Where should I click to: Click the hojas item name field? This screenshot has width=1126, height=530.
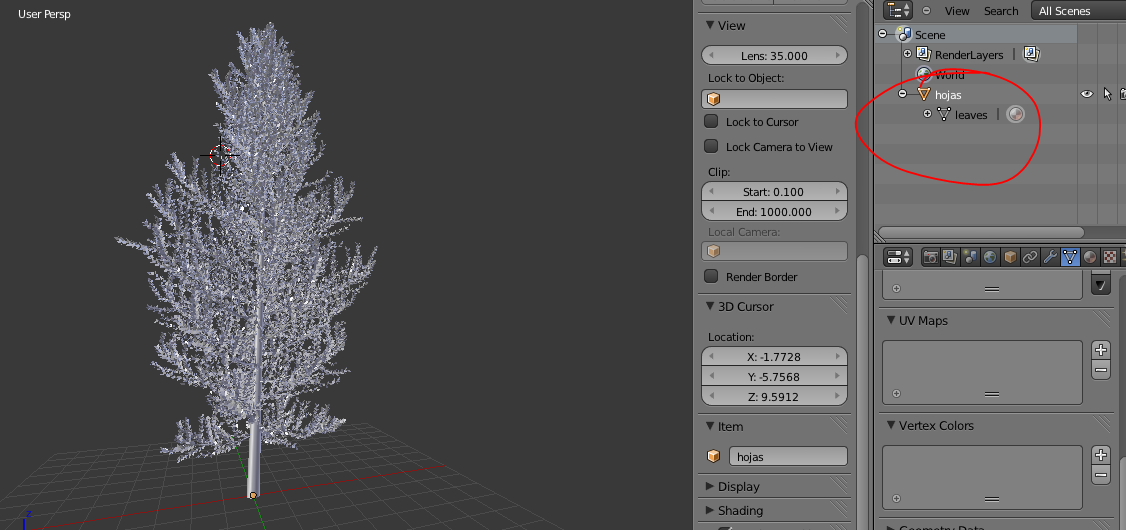[x=788, y=457]
